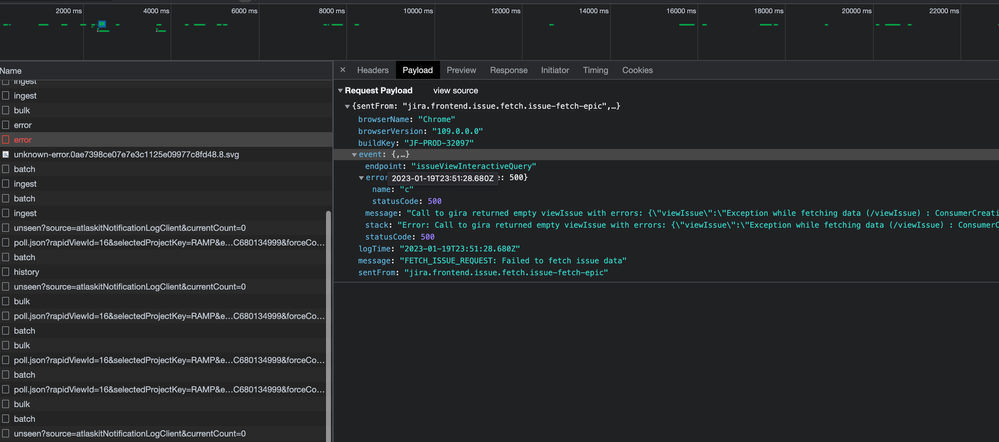The width and height of the screenshot is (999, 442).
Task: Click file icon of the non-red error row
Action: (x=5, y=125)
